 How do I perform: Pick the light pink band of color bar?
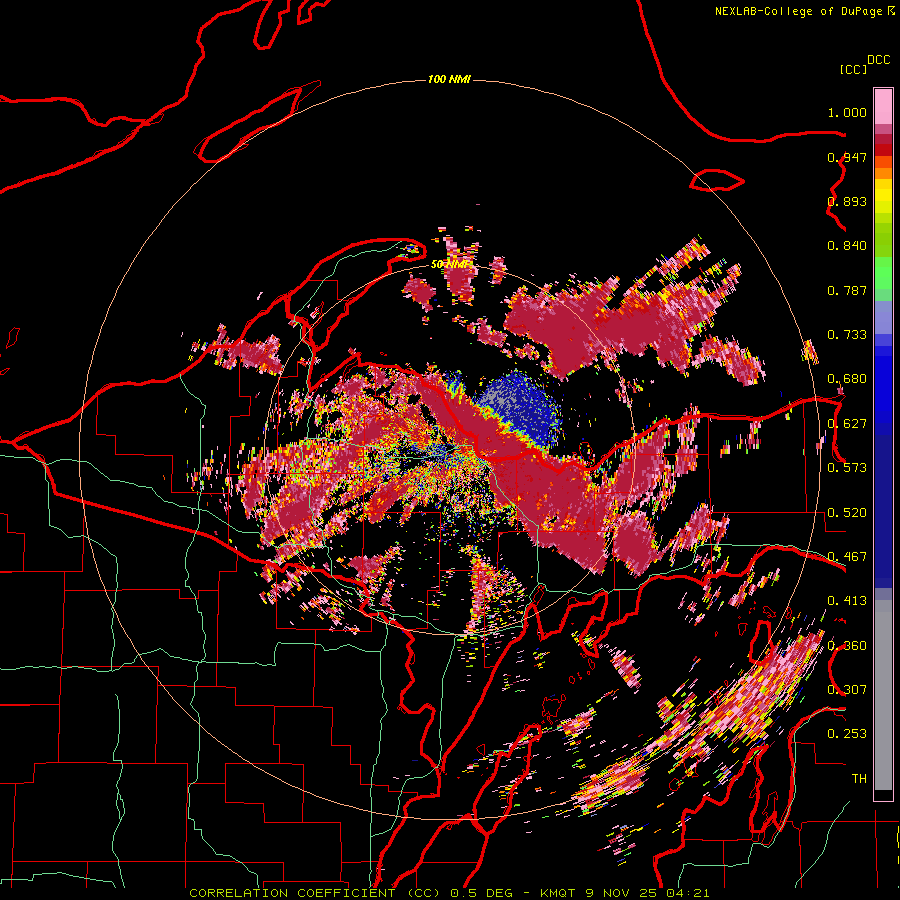click(883, 107)
